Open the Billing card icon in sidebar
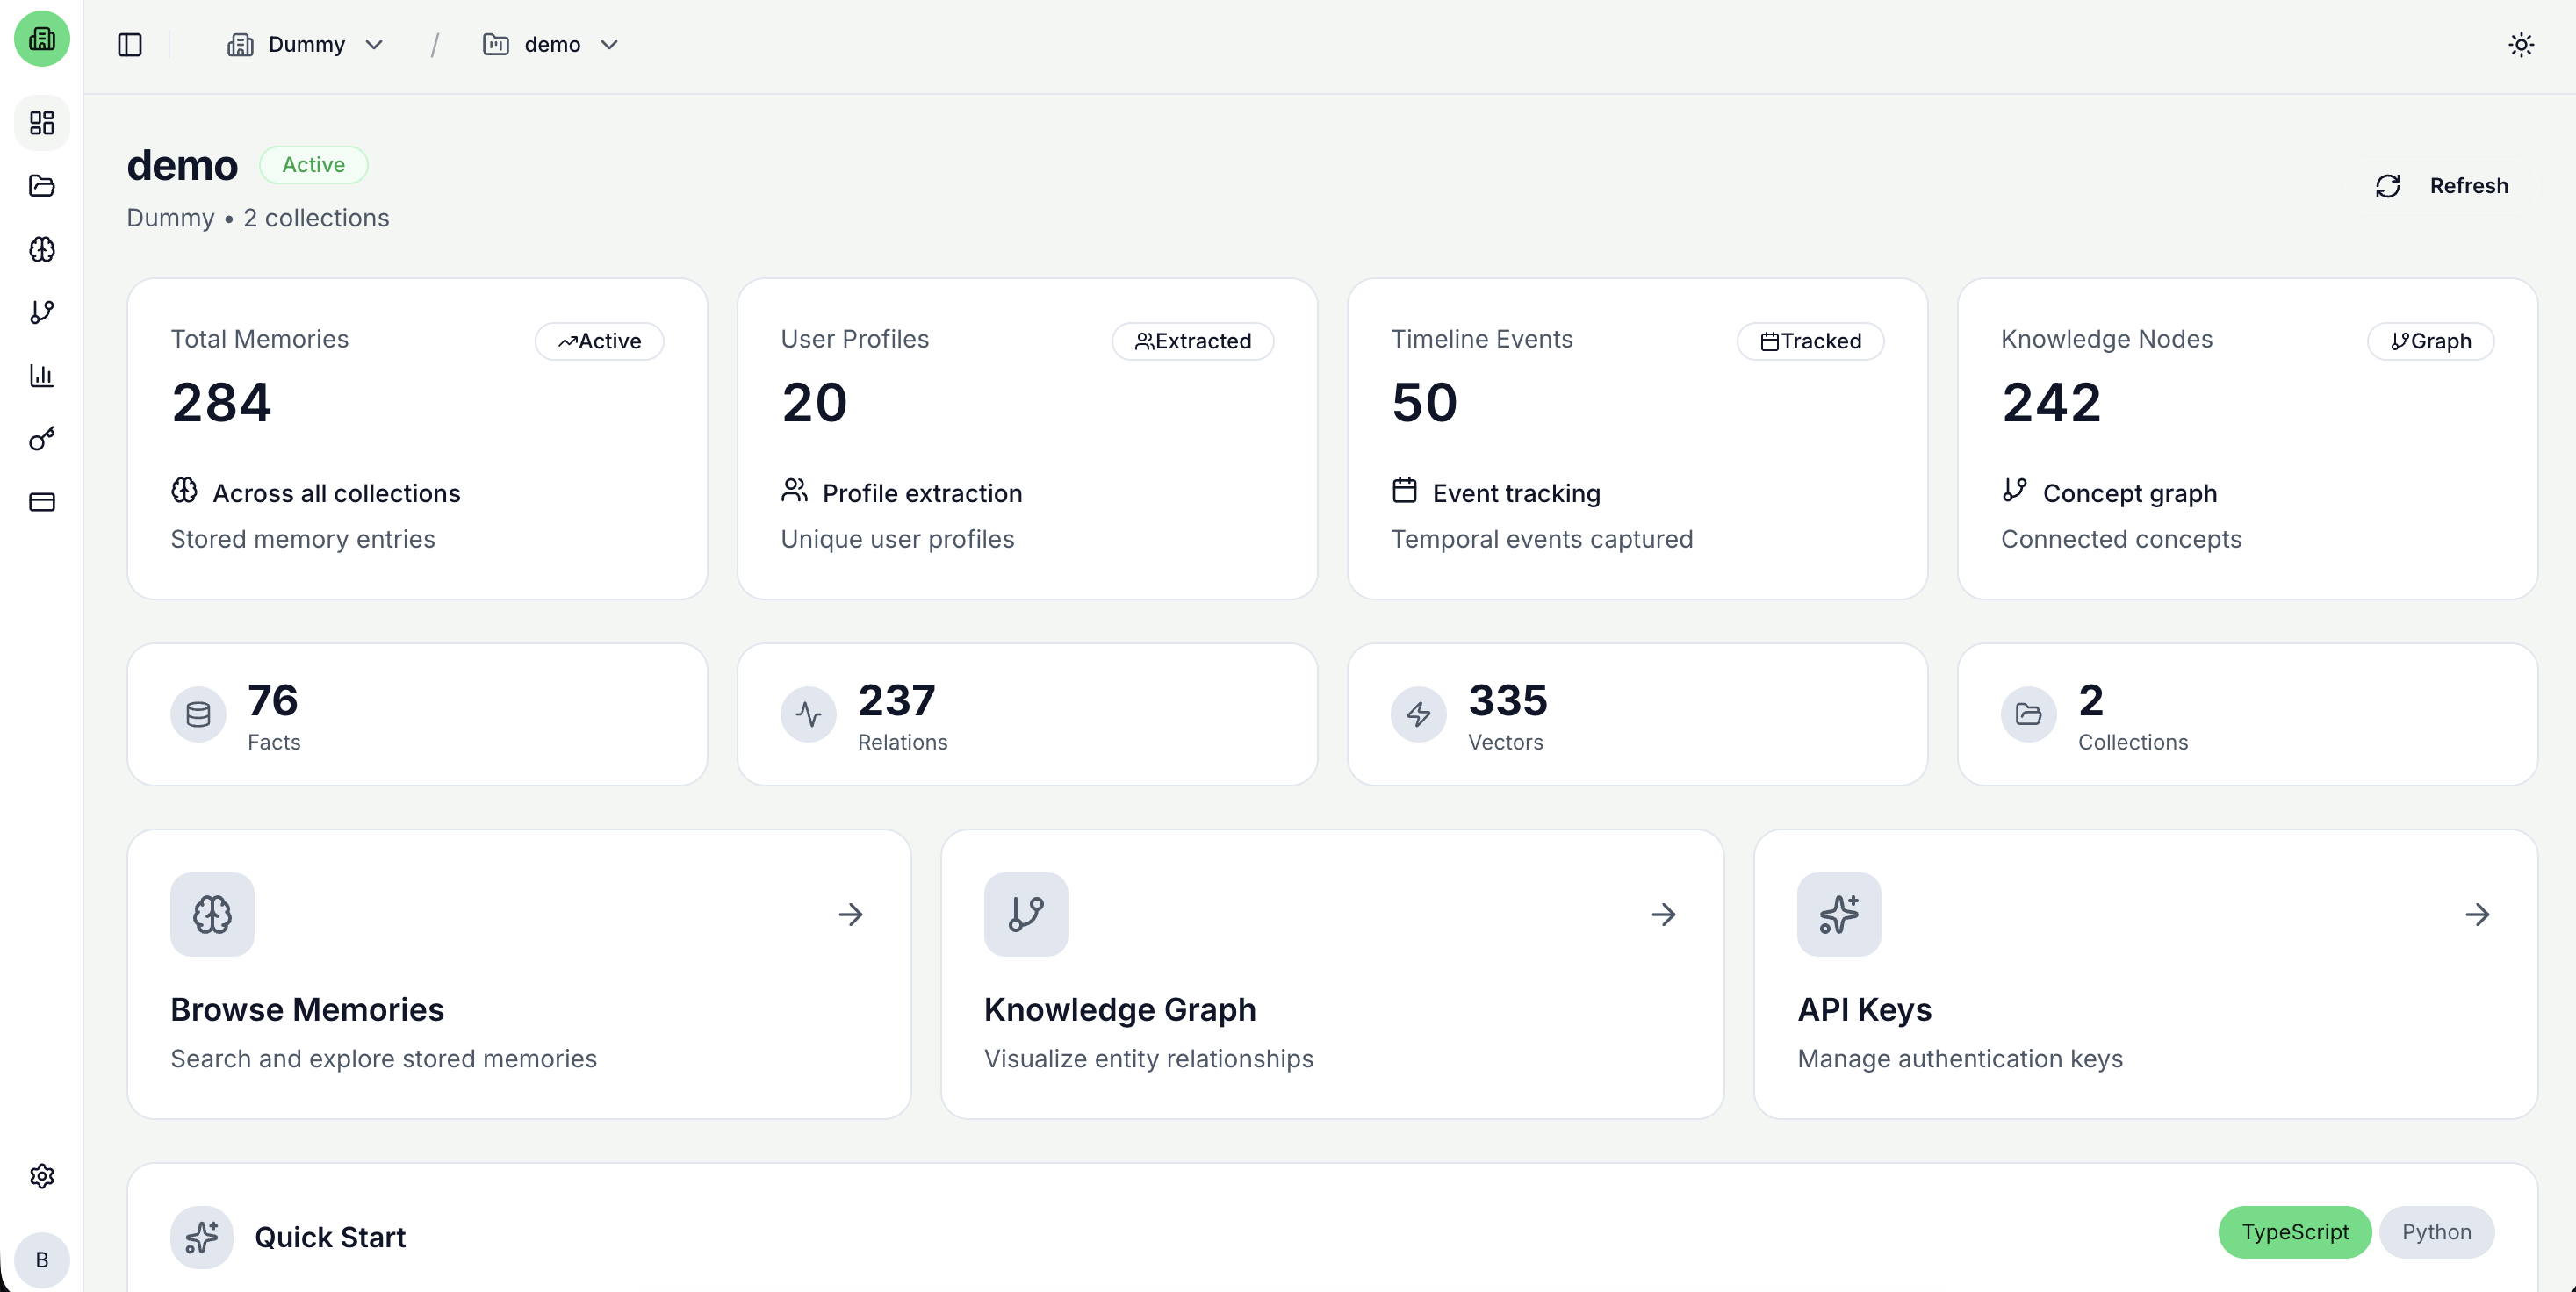 pyautogui.click(x=41, y=501)
